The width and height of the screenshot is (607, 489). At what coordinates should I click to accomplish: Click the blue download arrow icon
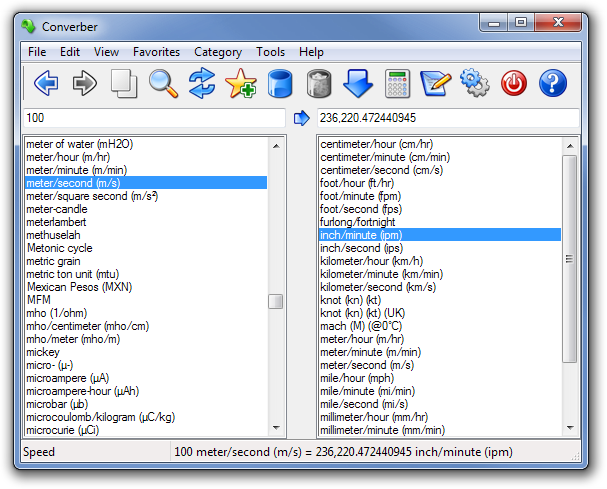click(x=358, y=83)
